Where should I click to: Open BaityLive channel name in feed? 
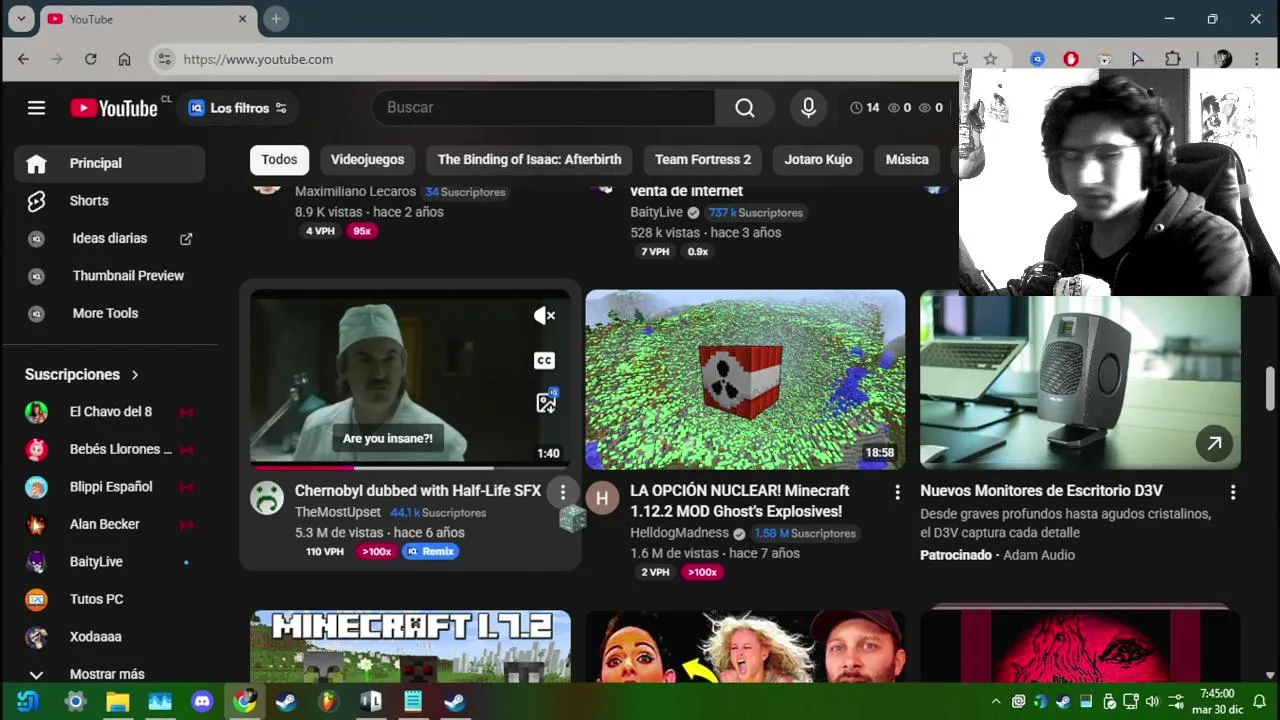(656, 212)
